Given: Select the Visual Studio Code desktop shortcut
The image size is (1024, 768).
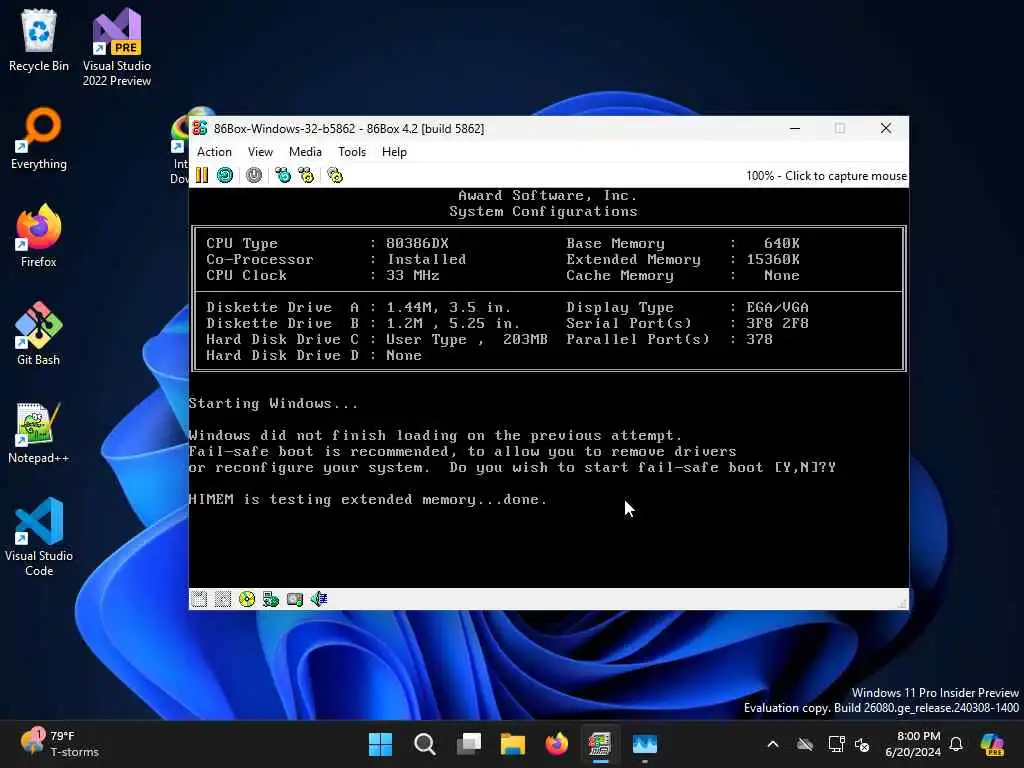Looking at the screenshot, I should pyautogui.click(x=39, y=537).
